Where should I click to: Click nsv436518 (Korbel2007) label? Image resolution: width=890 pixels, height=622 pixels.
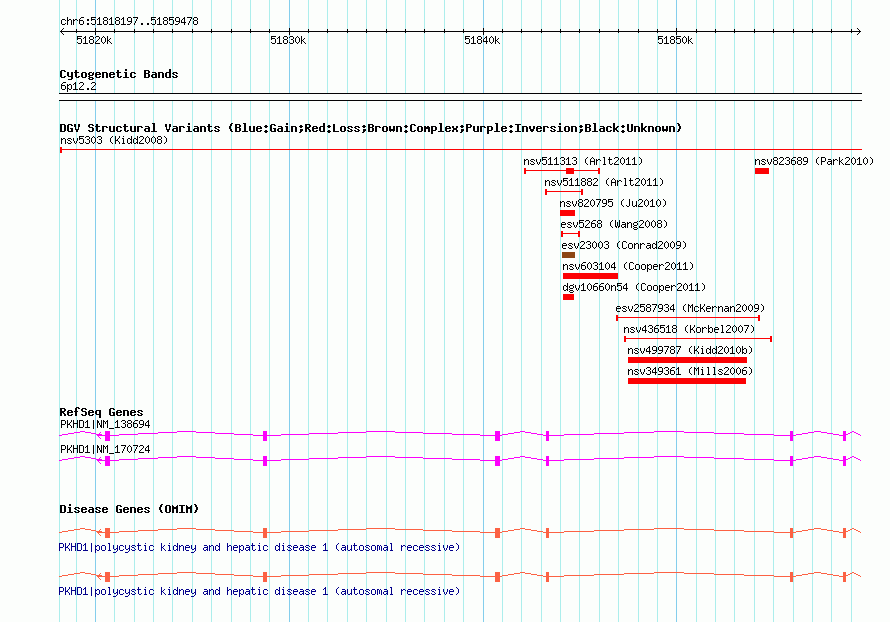pyautogui.click(x=689, y=329)
